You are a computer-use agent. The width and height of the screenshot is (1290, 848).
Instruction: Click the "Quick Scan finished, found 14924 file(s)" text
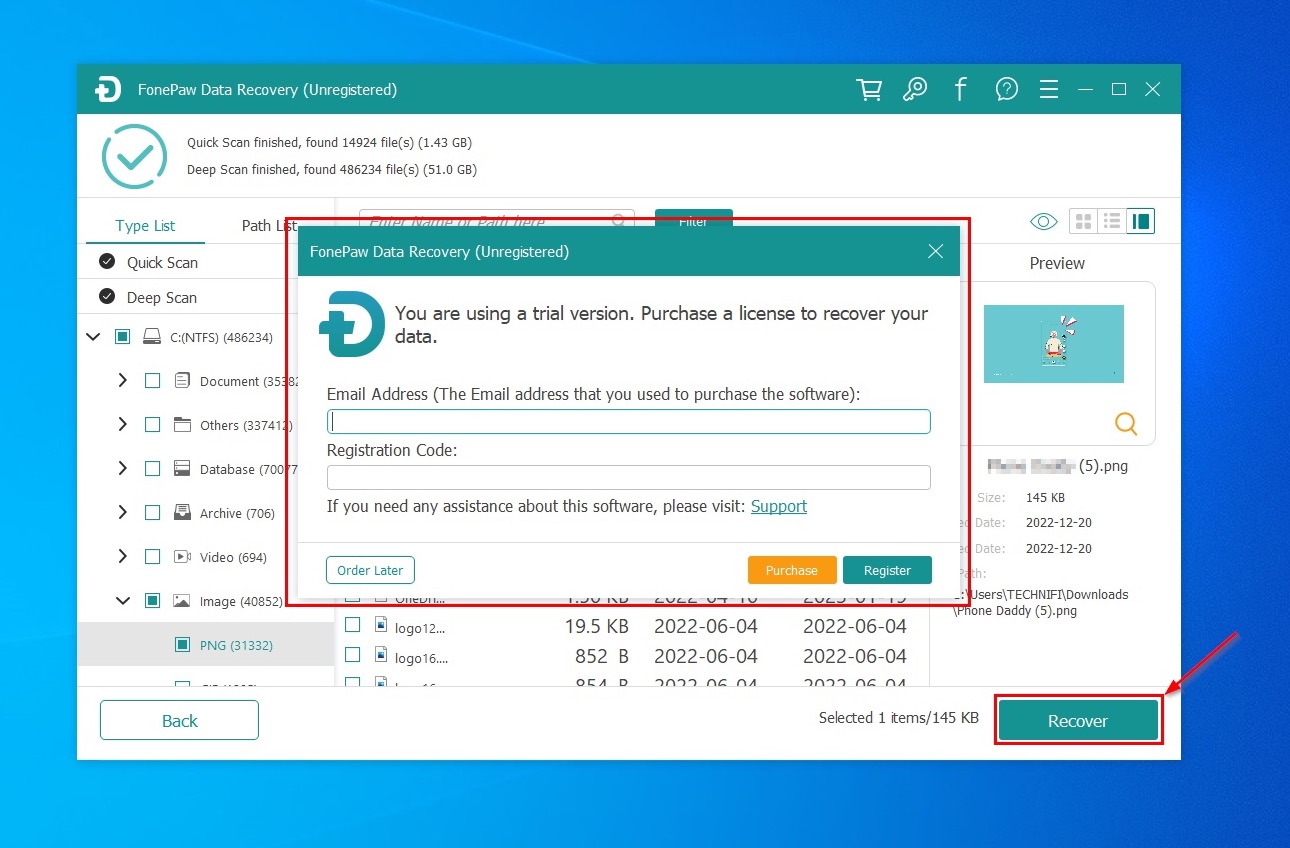point(329,143)
